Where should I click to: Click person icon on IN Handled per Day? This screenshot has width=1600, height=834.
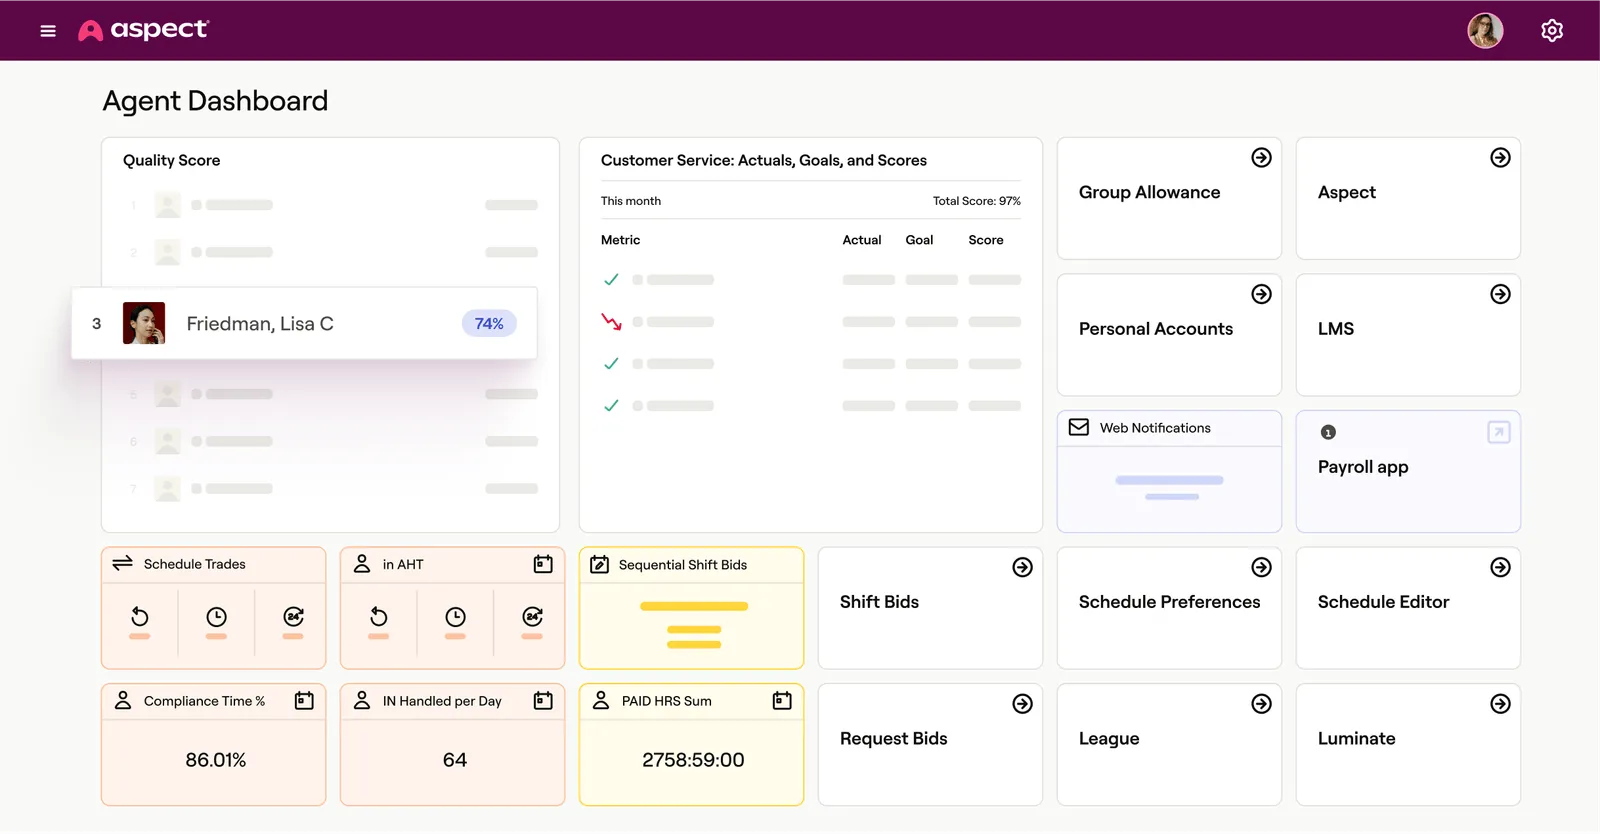coord(362,700)
